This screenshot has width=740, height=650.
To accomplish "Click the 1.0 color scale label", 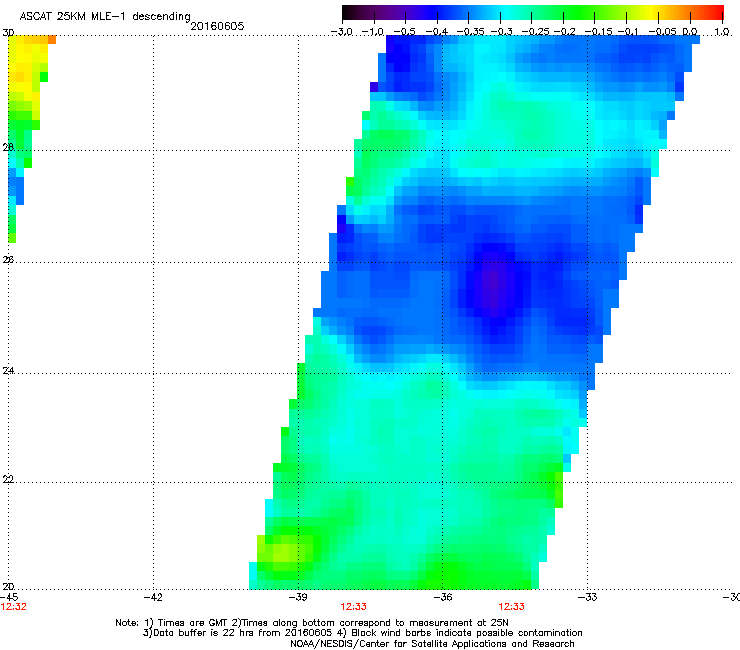I will pyautogui.click(x=722, y=32).
